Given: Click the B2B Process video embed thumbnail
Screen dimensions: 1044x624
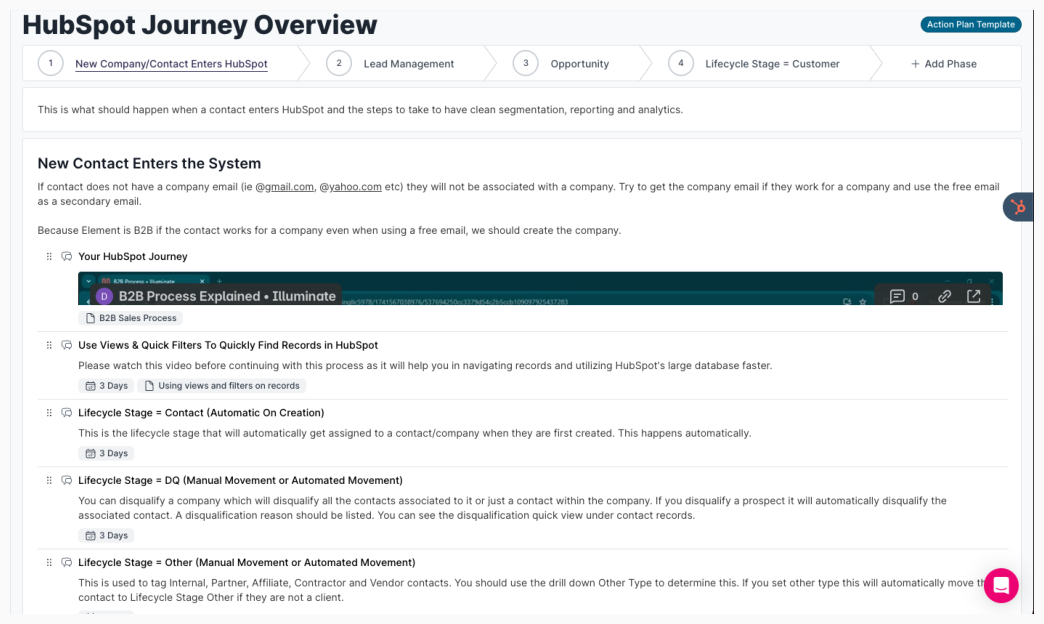Looking at the screenshot, I should 540,288.
